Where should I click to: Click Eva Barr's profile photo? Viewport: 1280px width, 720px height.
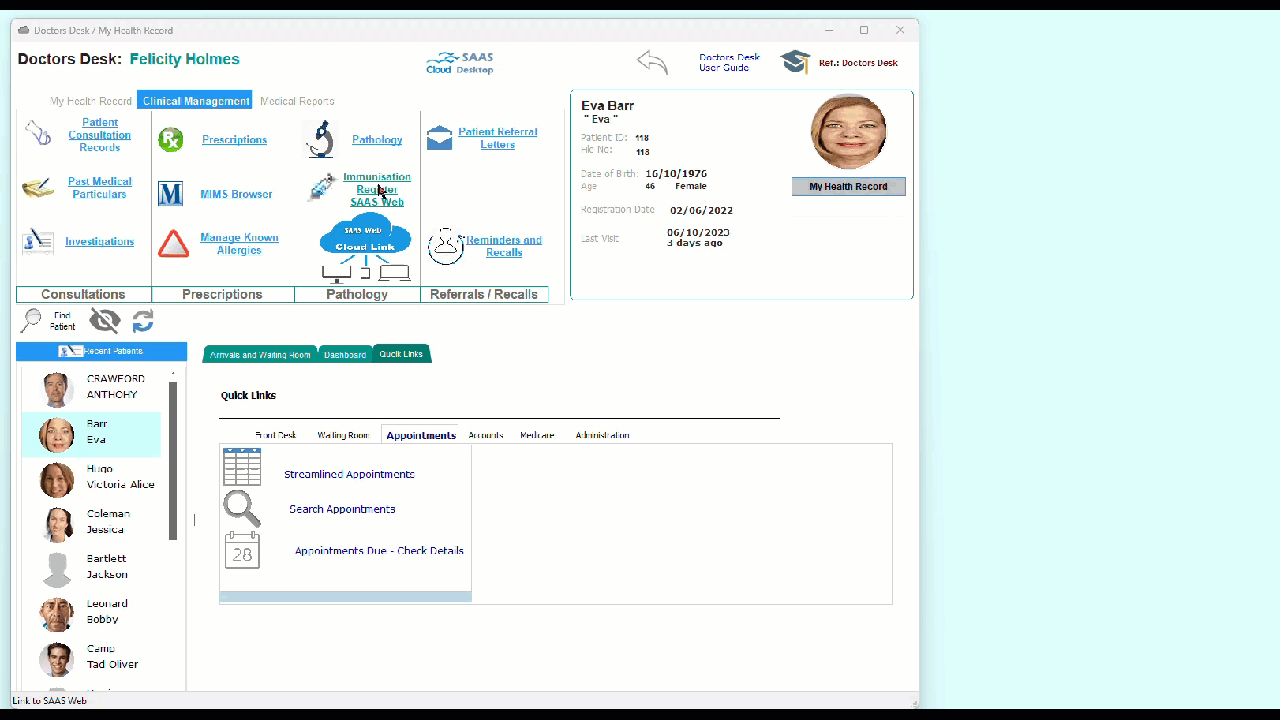pyautogui.click(x=848, y=132)
